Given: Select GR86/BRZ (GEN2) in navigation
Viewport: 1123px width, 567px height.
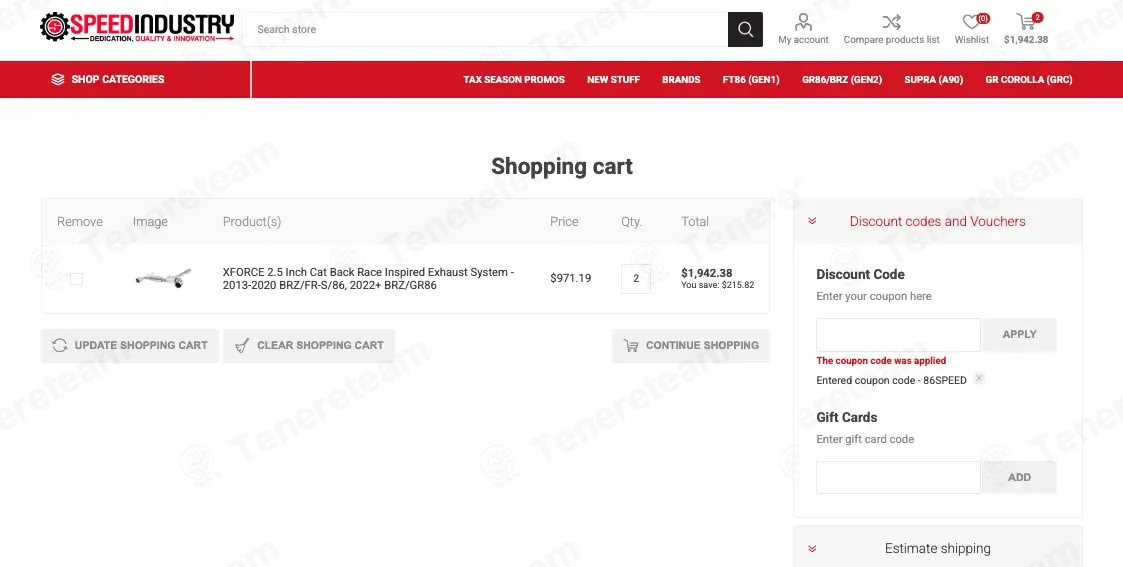Looking at the screenshot, I should click(842, 79).
